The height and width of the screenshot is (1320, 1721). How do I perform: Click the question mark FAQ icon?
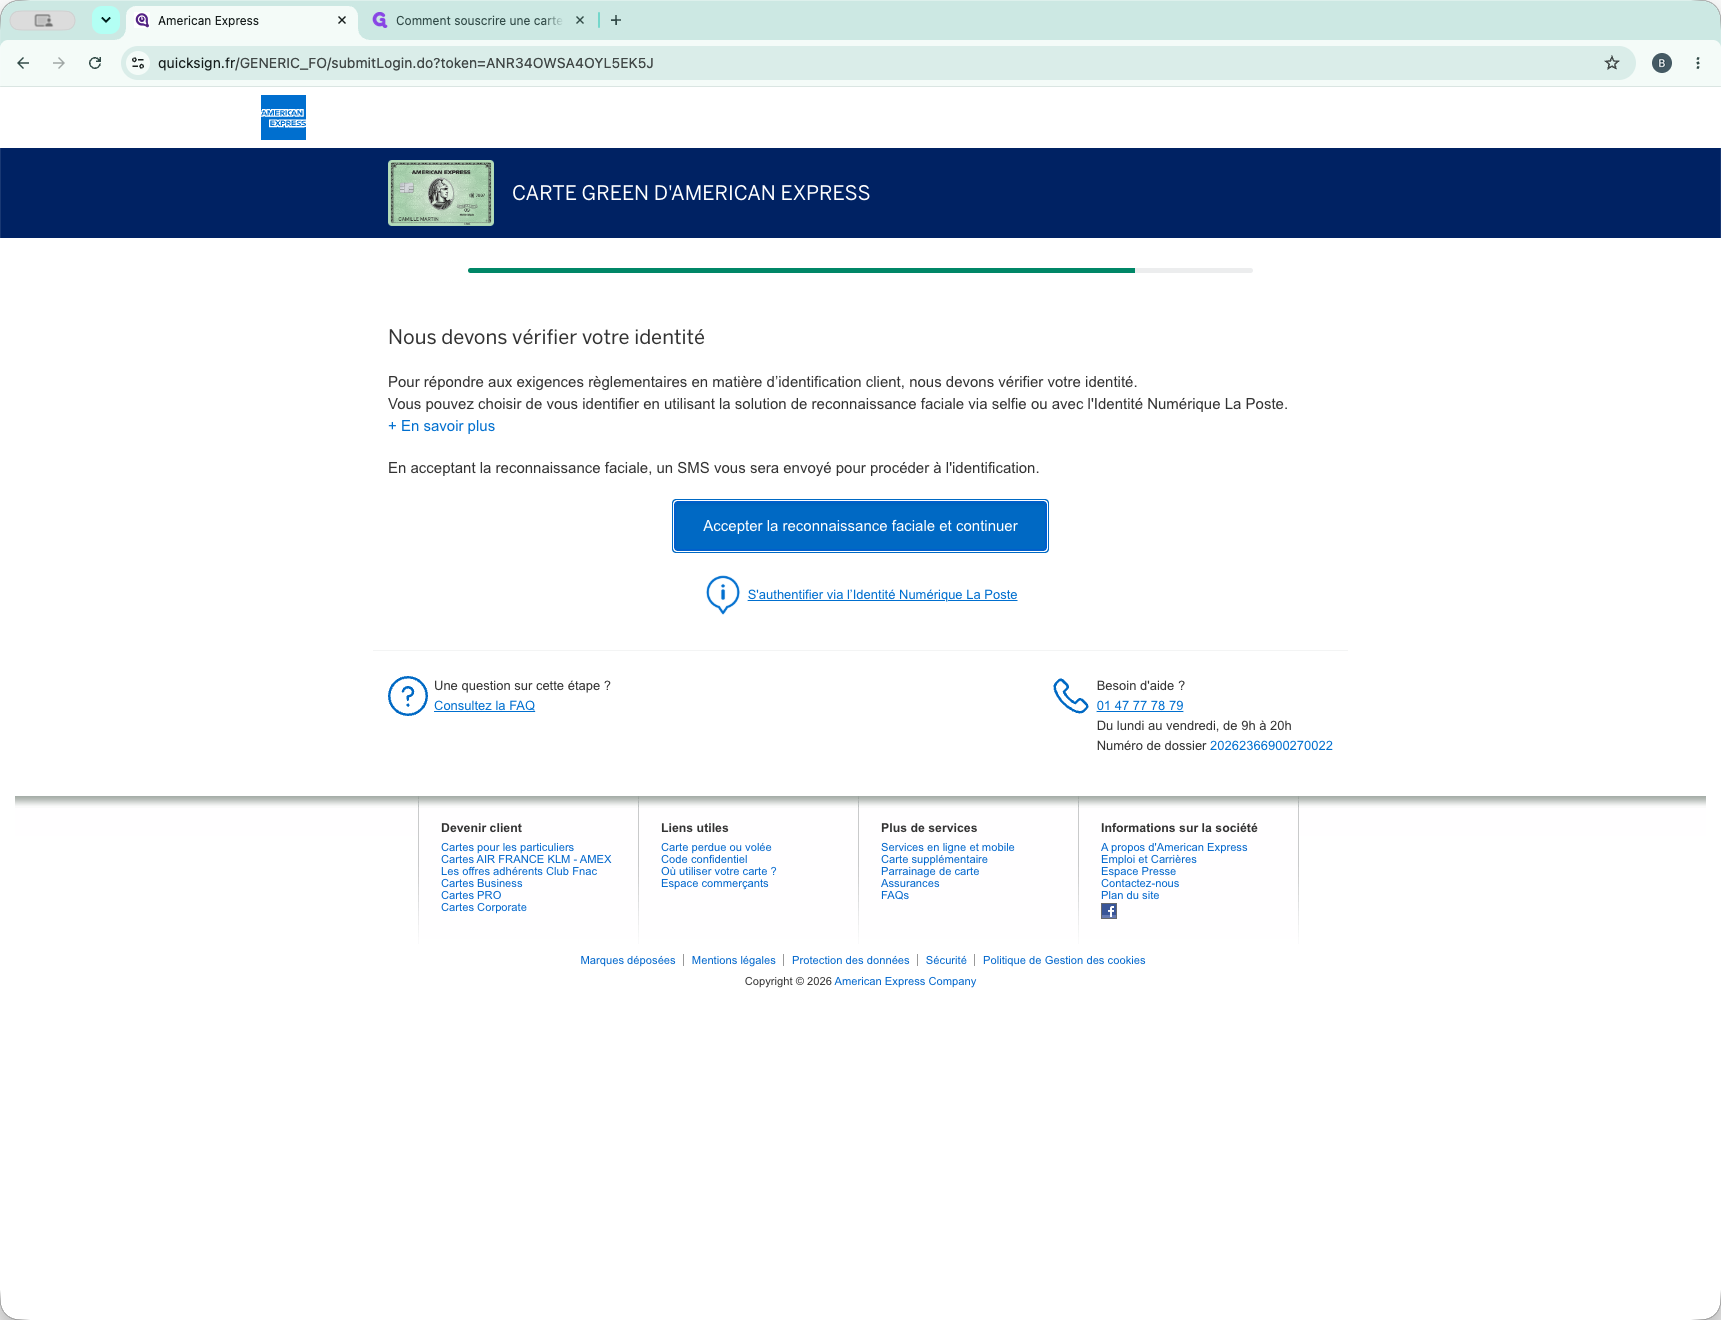click(x=408, y=696)
